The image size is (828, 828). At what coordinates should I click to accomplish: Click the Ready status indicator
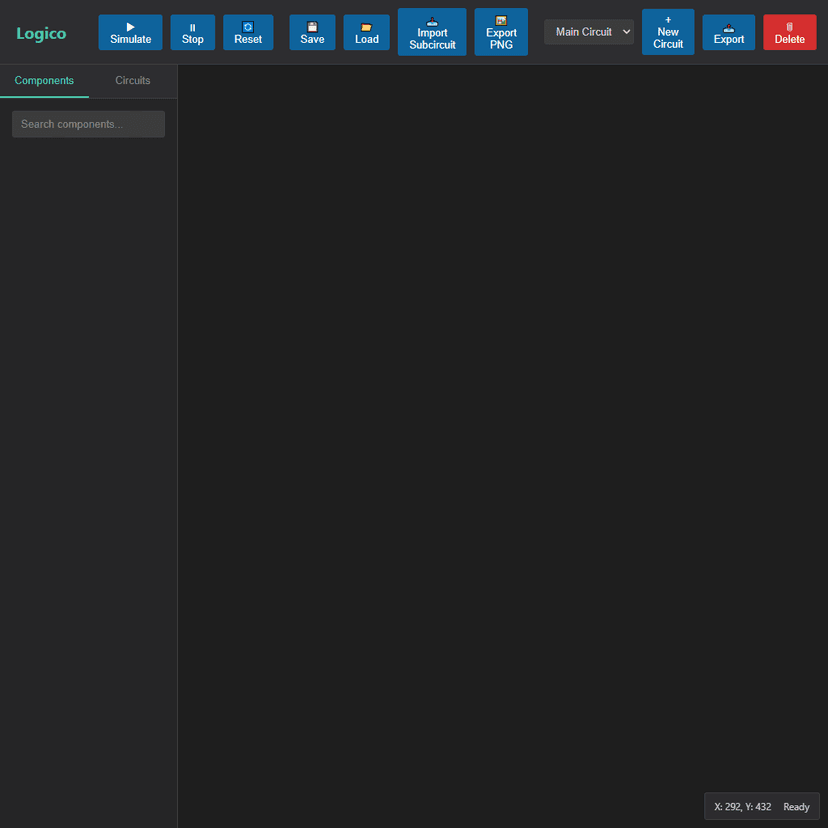796,806
